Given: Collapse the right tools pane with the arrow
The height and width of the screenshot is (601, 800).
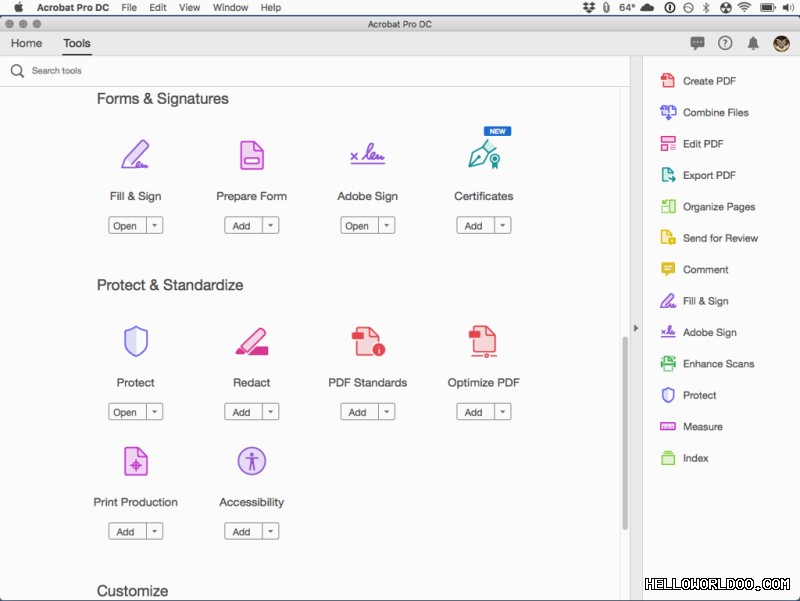Looking at the screenshot, I should tap(636, 328).
